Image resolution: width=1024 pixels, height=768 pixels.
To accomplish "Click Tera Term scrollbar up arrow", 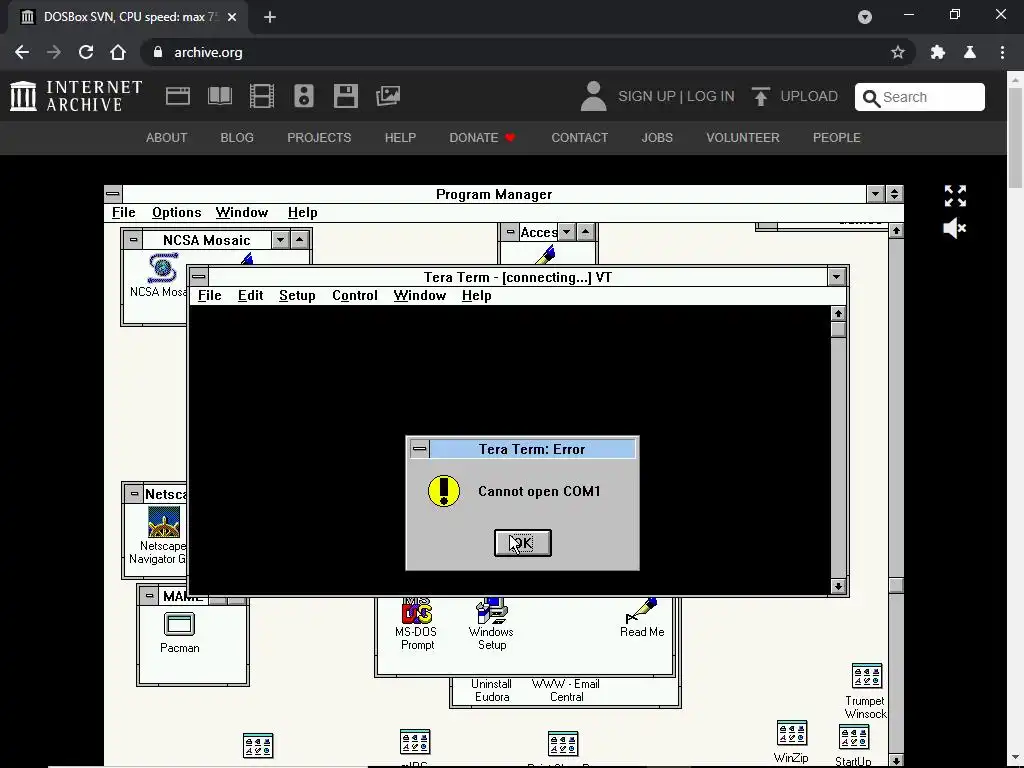I will pyautogui.click(x=838, y=313).
